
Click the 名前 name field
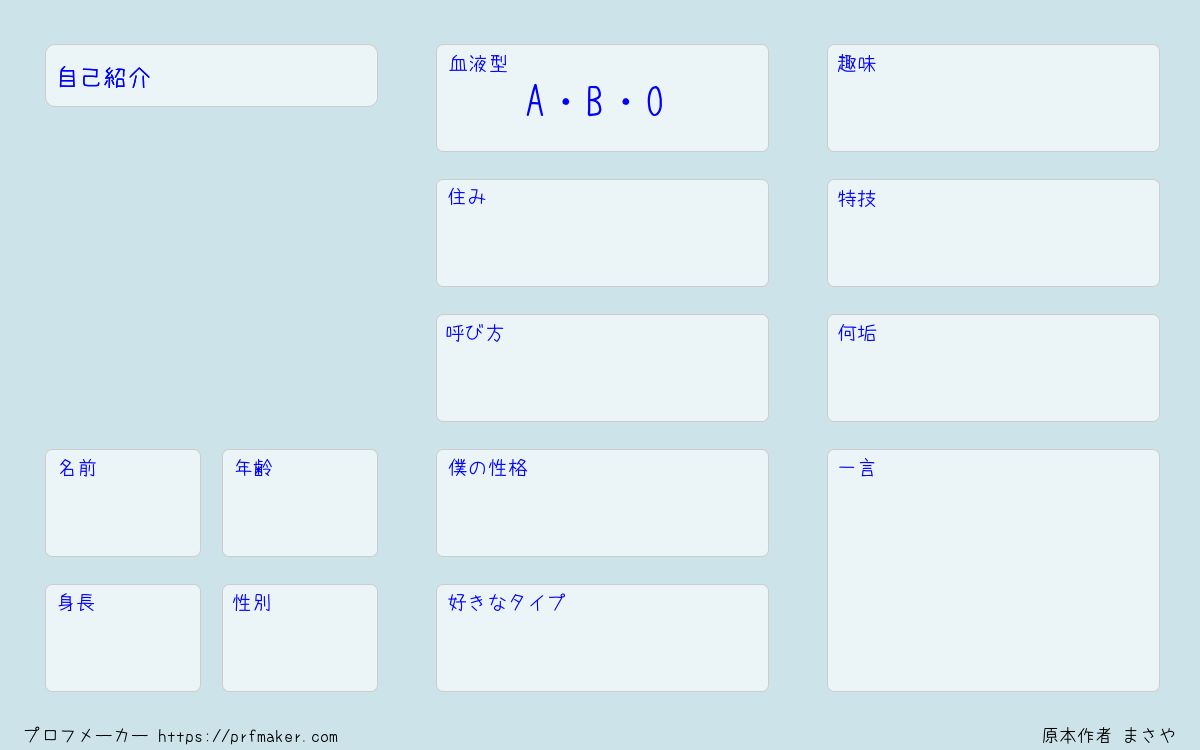(x=123, y=503)
